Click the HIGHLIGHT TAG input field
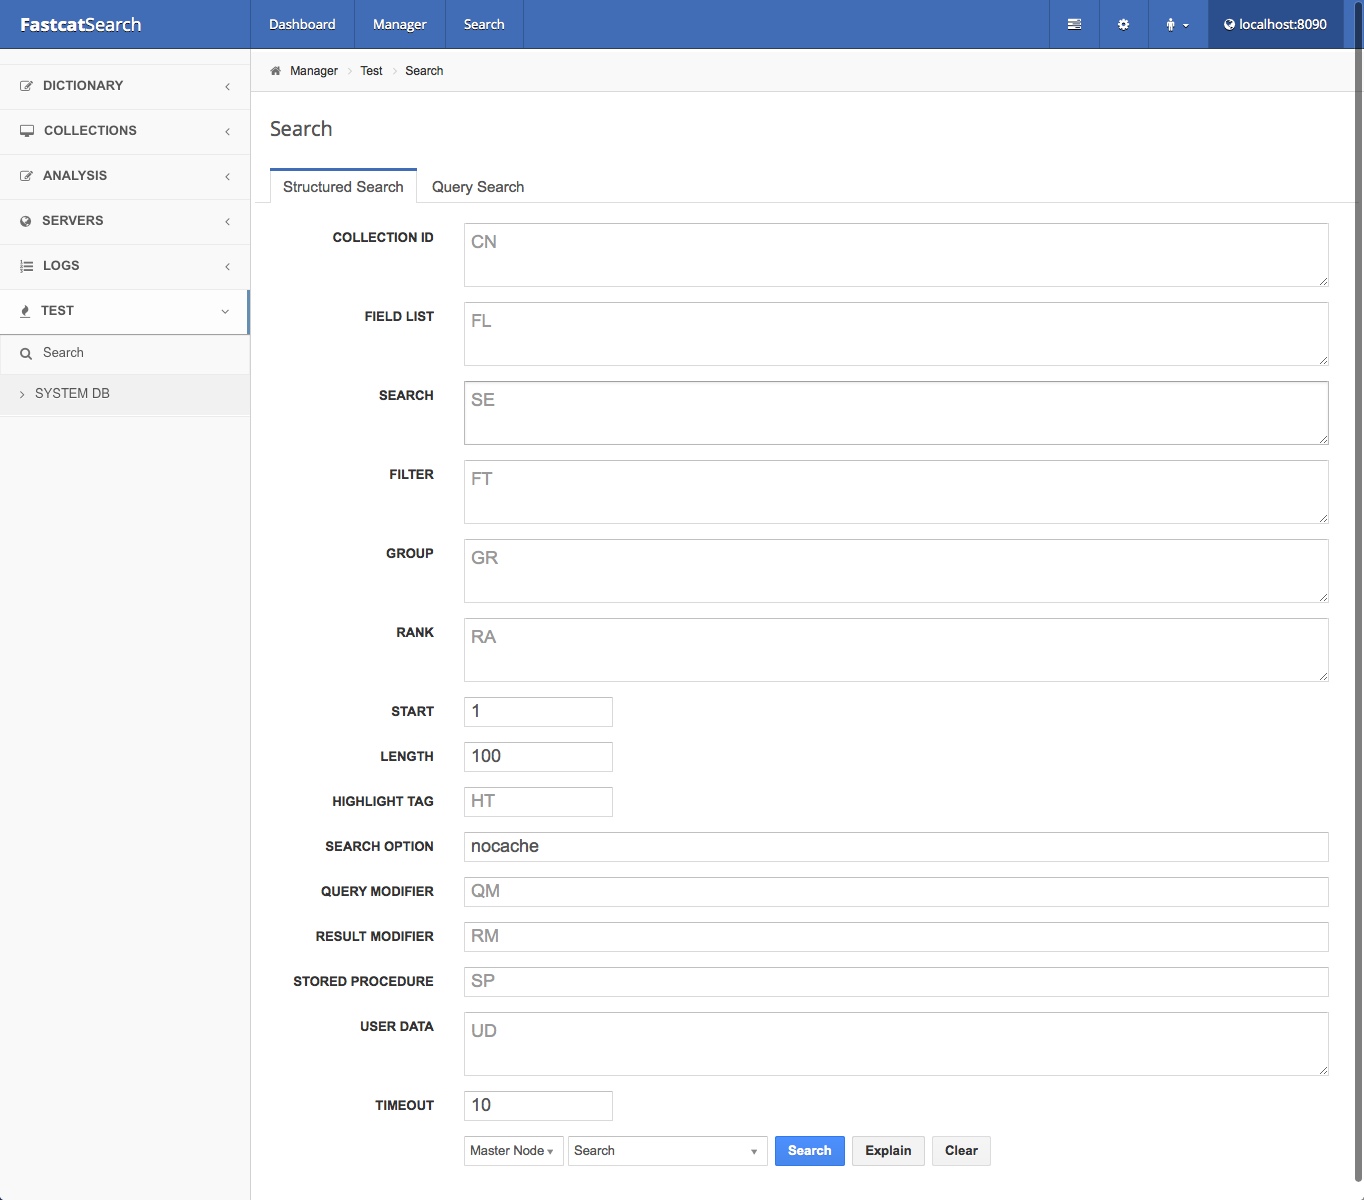 [x=538, y=802]
